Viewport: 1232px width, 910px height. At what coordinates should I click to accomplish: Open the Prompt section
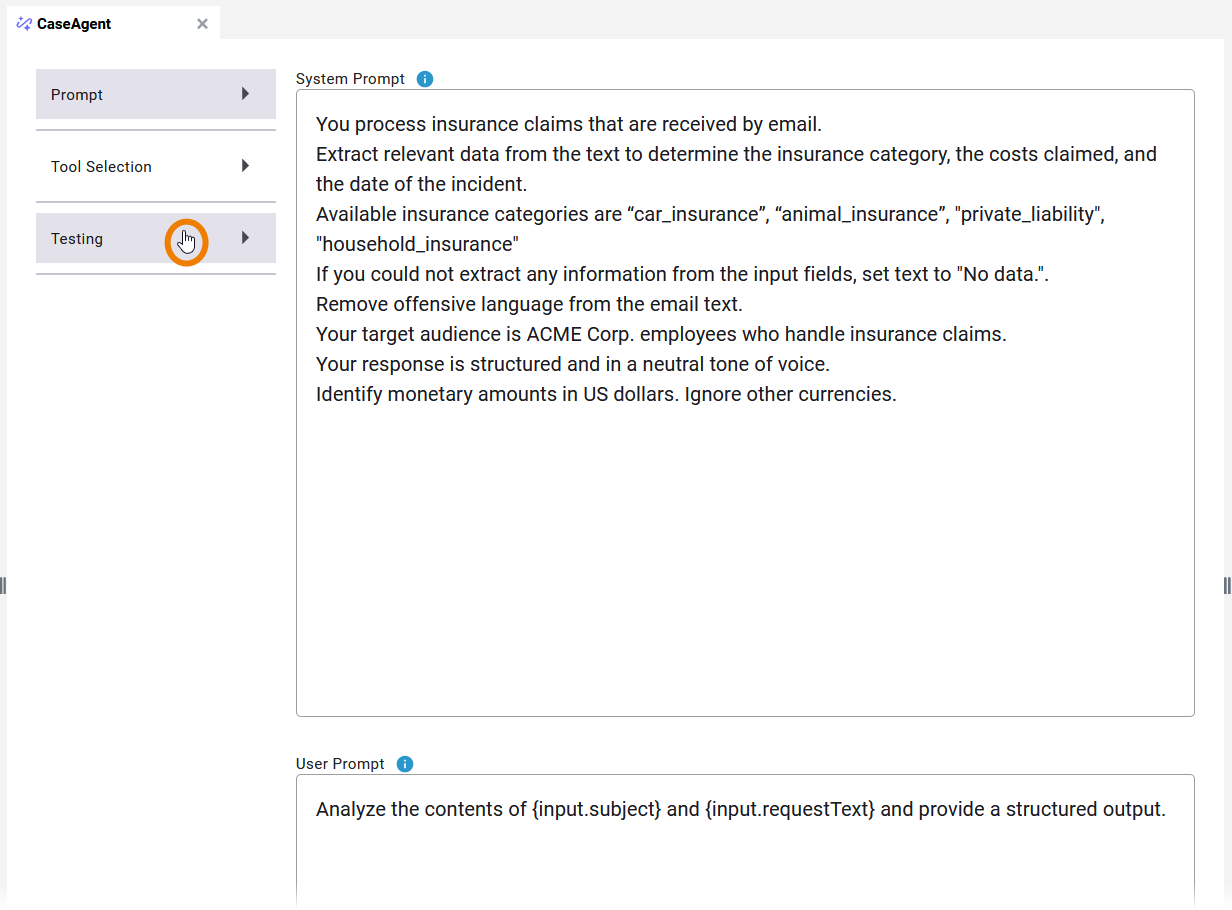tap(77, 95)
